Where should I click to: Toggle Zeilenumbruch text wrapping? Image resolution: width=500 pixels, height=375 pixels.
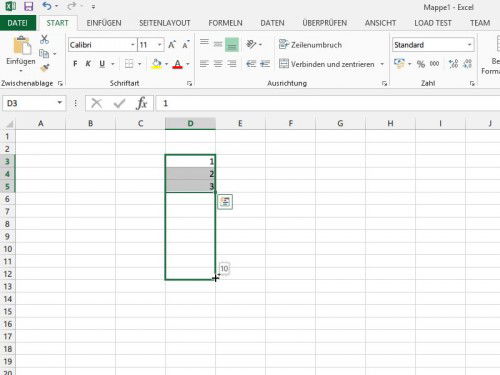(x=310, y=44)
